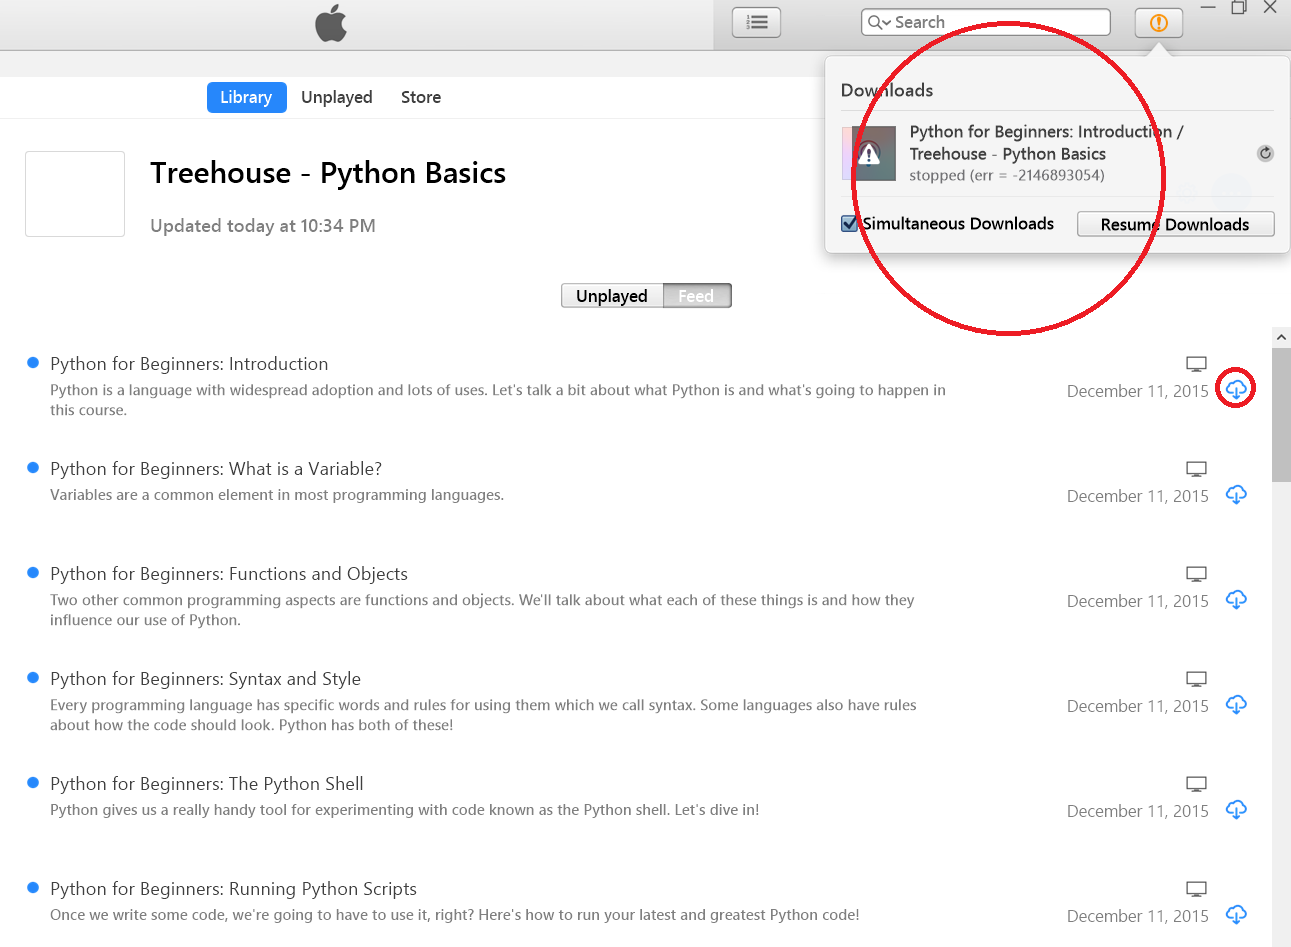1291x947 pixels.
Task: Click the Variables description text
Action: (277, 495)
